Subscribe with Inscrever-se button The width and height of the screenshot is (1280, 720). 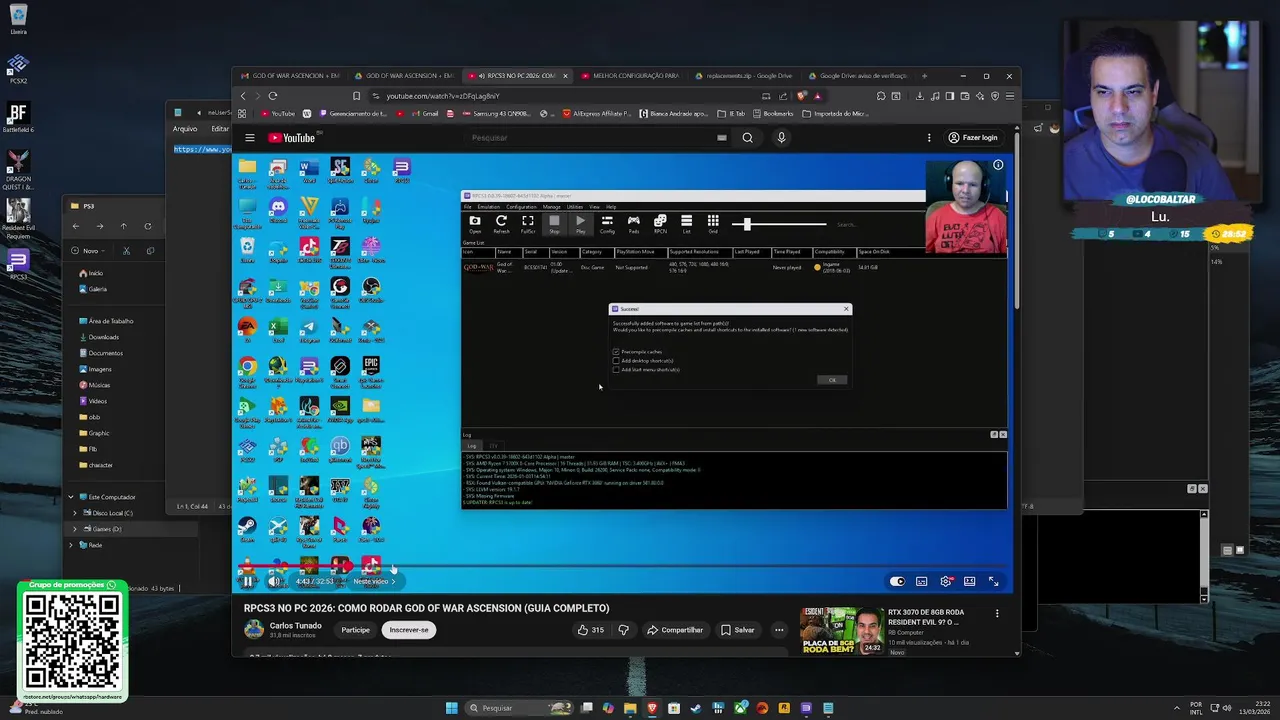[x=408, y=630]
